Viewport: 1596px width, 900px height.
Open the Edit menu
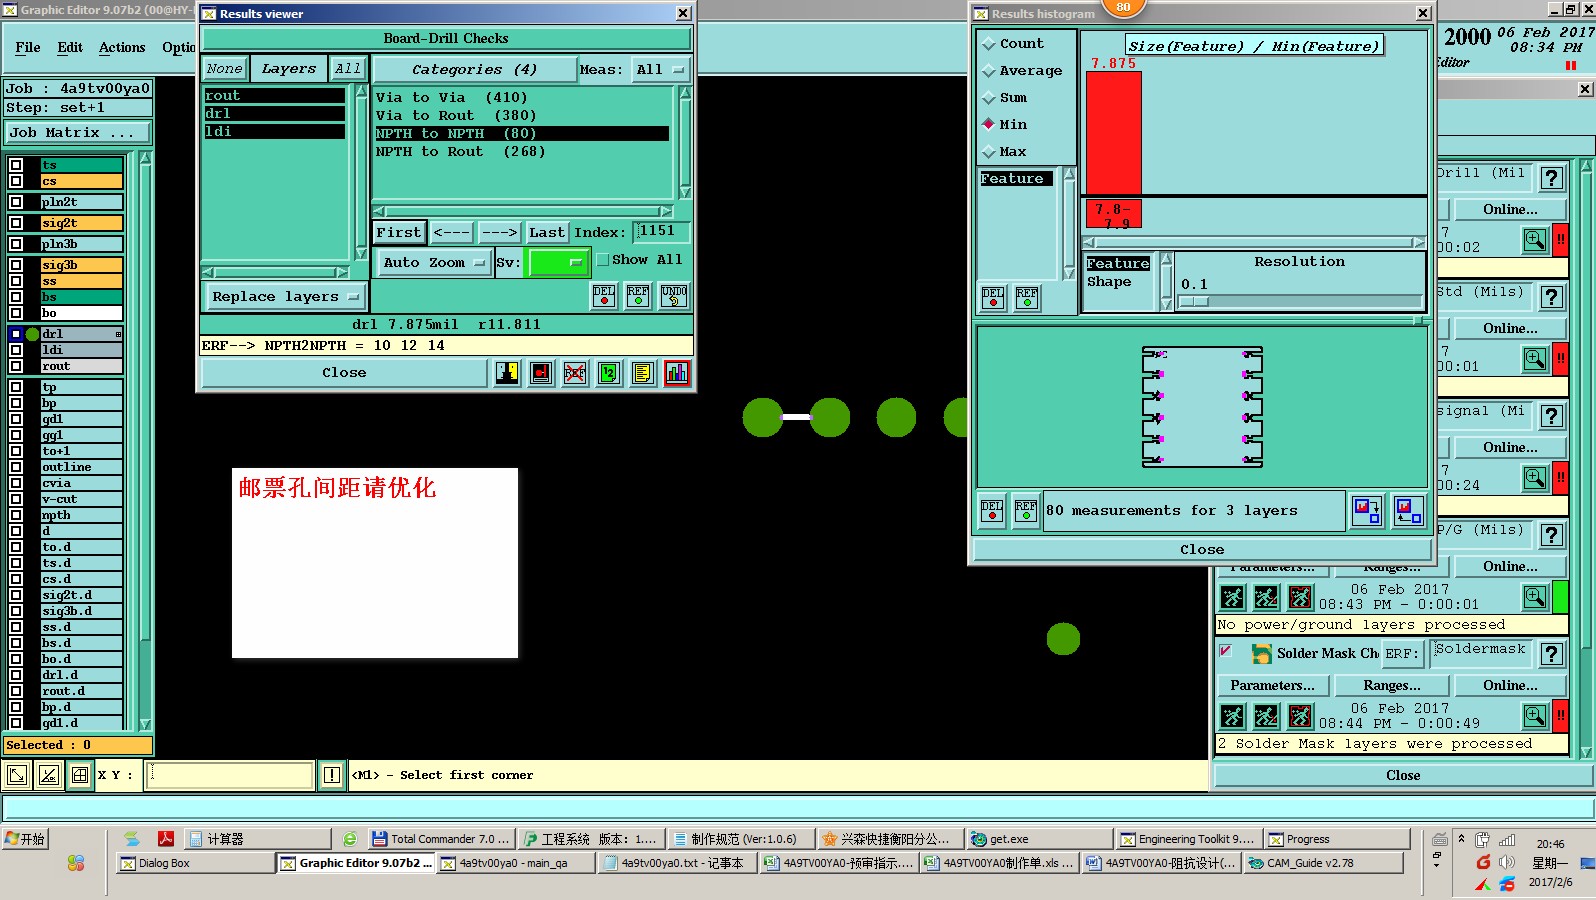click(x=70, y=47)
